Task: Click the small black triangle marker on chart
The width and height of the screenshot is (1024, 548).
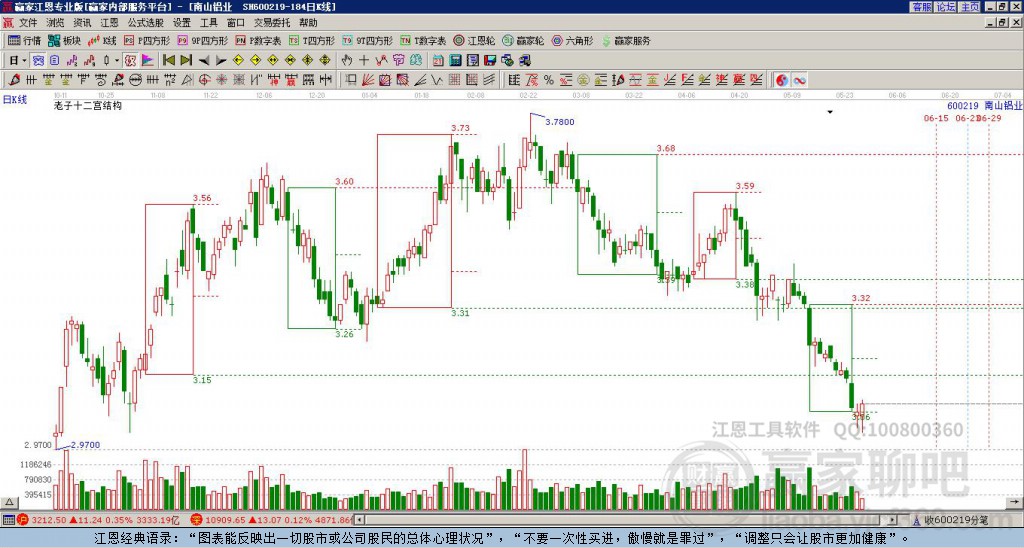Action: point(830,112)
